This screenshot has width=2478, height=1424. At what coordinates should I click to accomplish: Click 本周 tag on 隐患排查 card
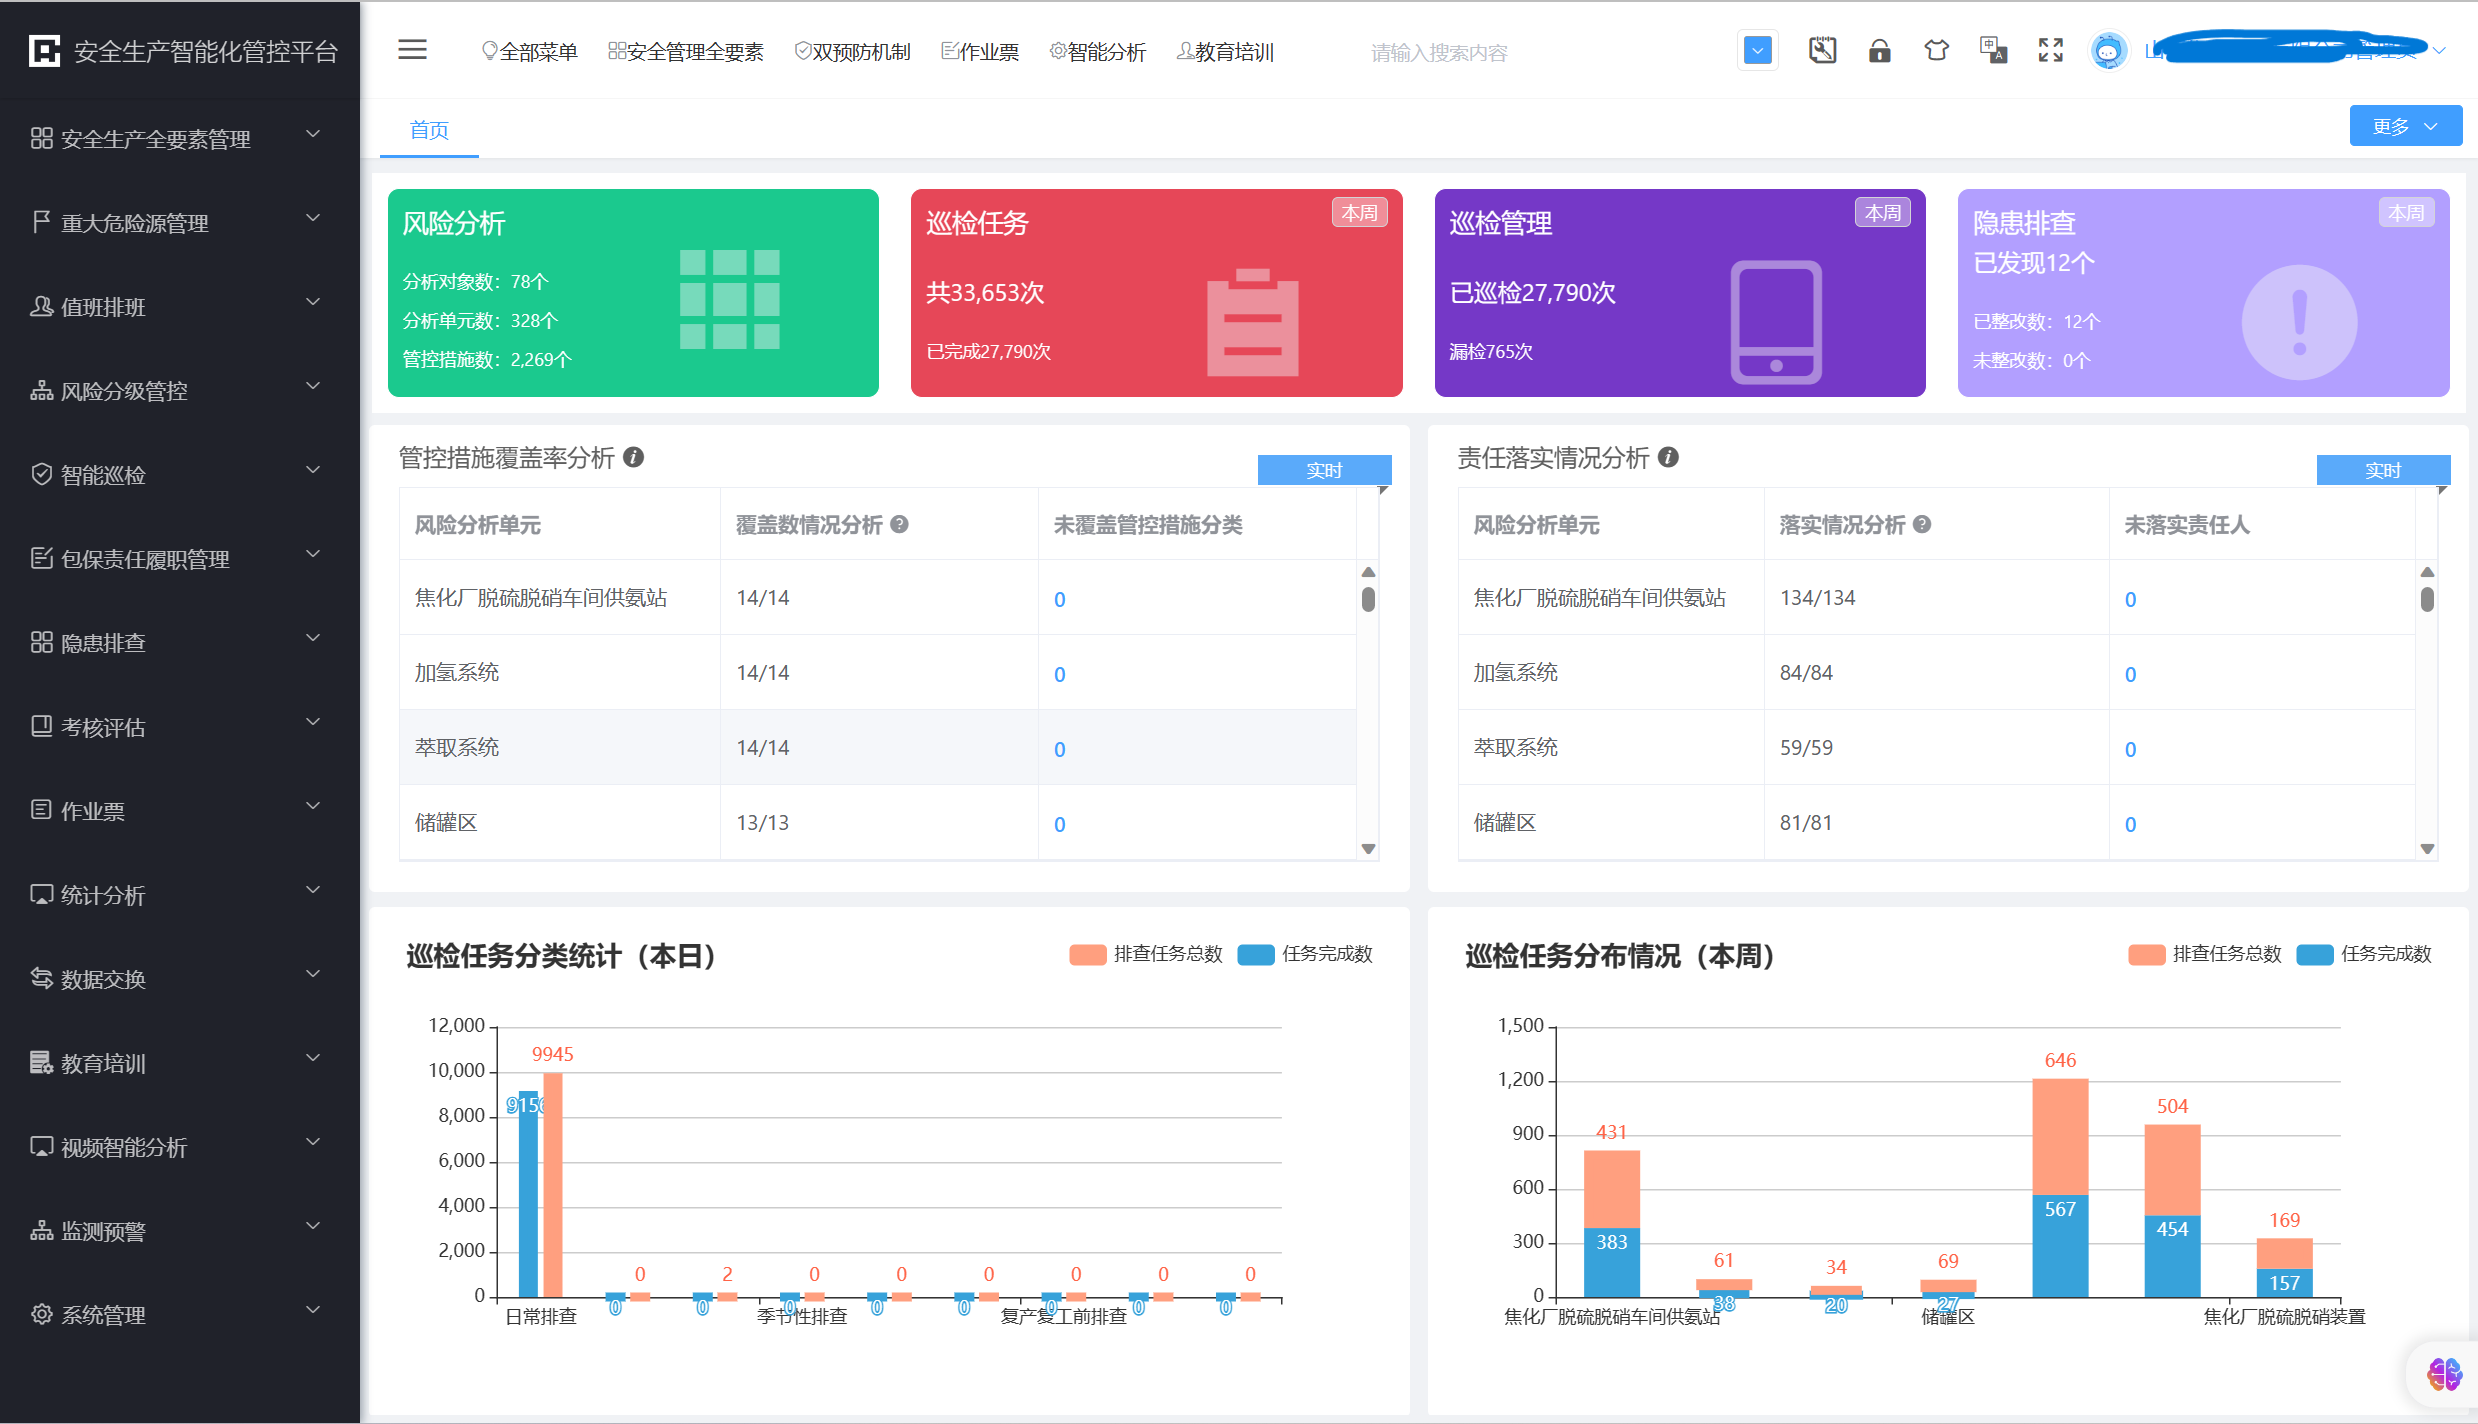coord(2406,213)
